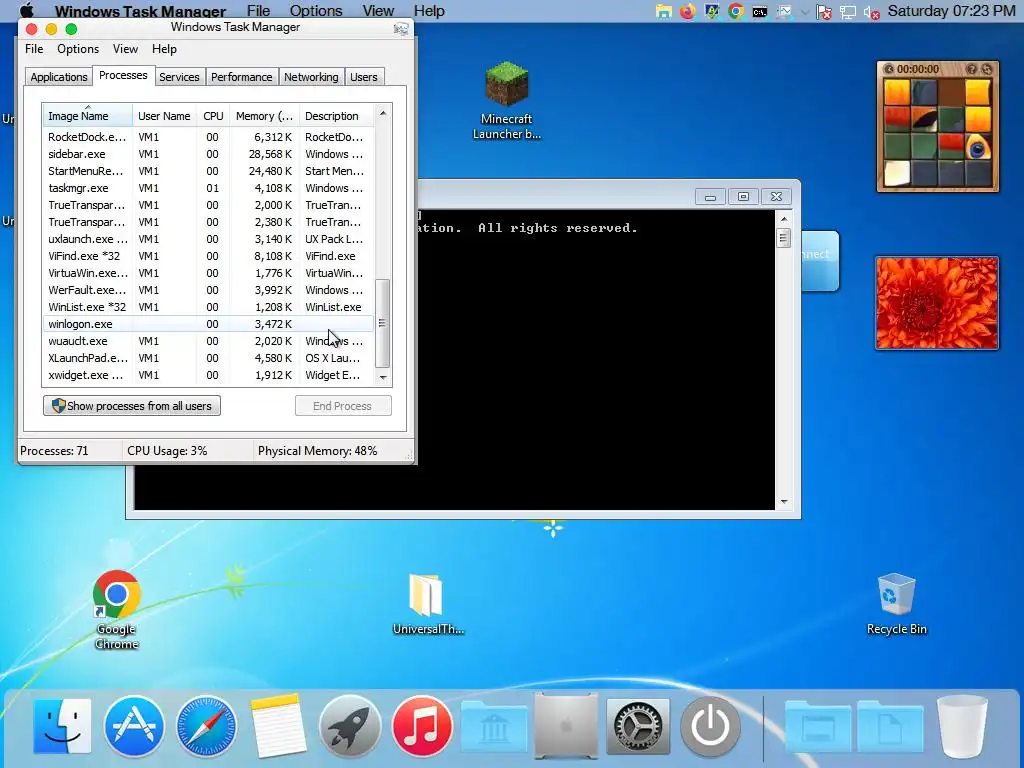Open System Preferences gear in dock
Image resolution: width=1024 pixels, height=768 pixels.
point(638,726)
